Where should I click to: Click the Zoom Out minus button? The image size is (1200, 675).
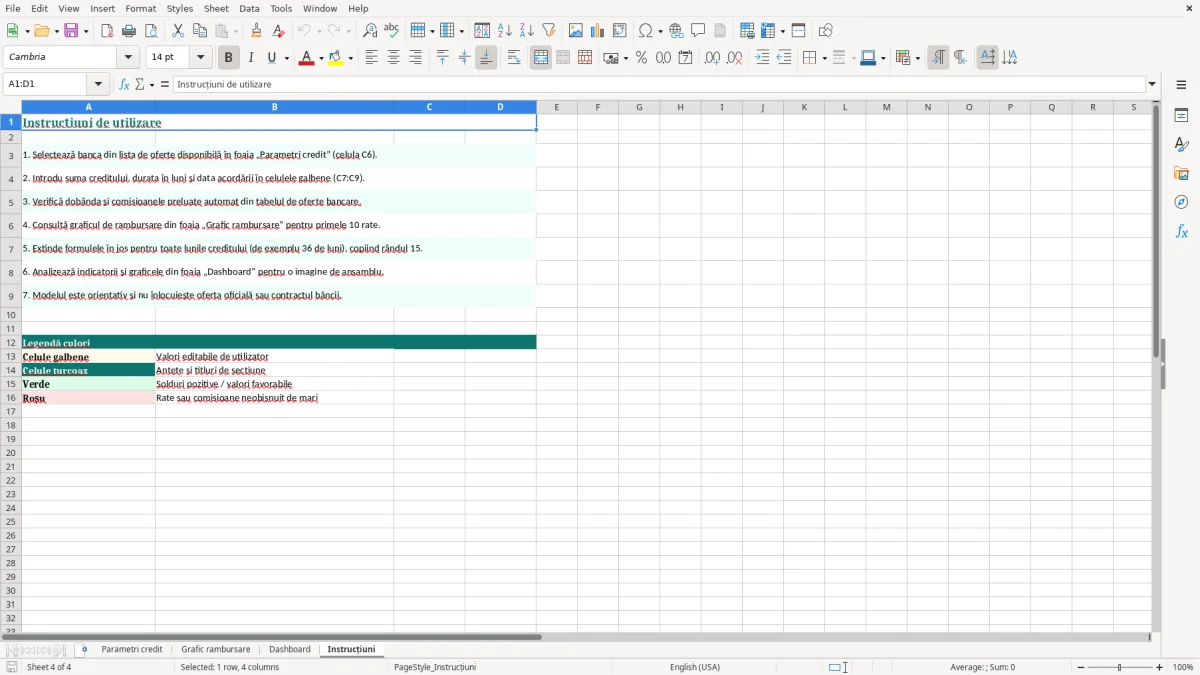point(1081,667)
